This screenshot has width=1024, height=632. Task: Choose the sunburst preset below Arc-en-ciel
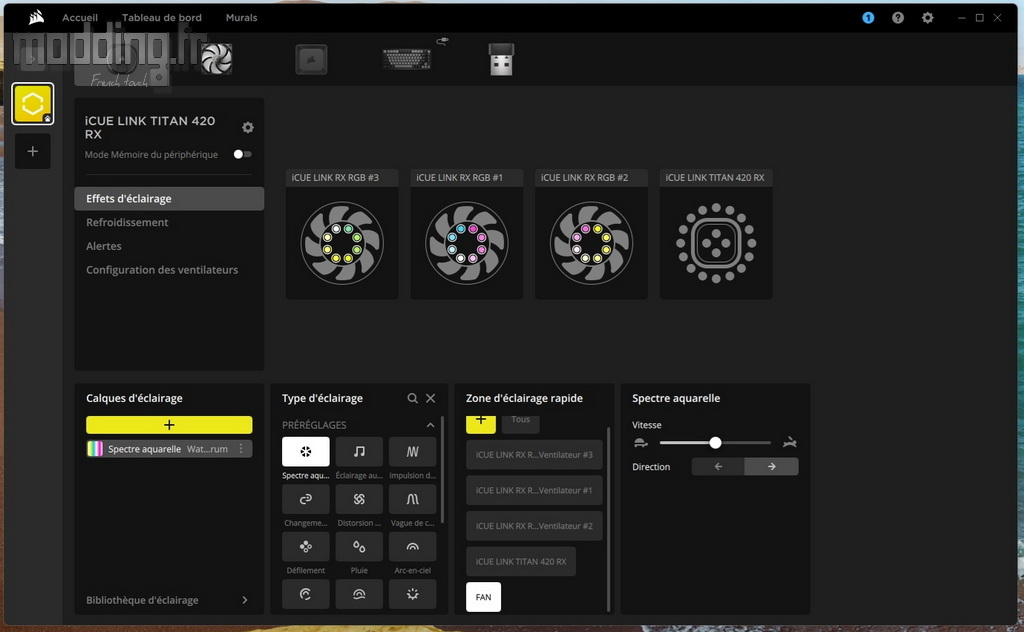click(412, 594)
